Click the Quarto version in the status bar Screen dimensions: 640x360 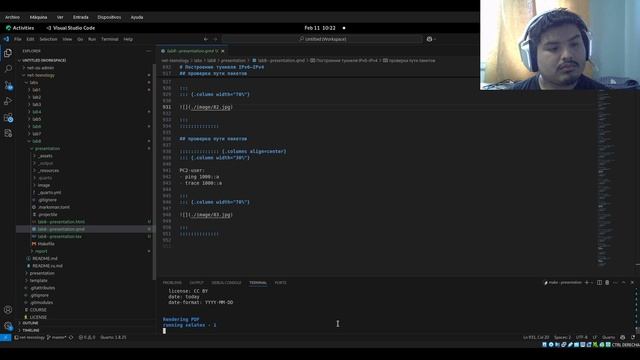pyautogui.click(x=113, y=338)
